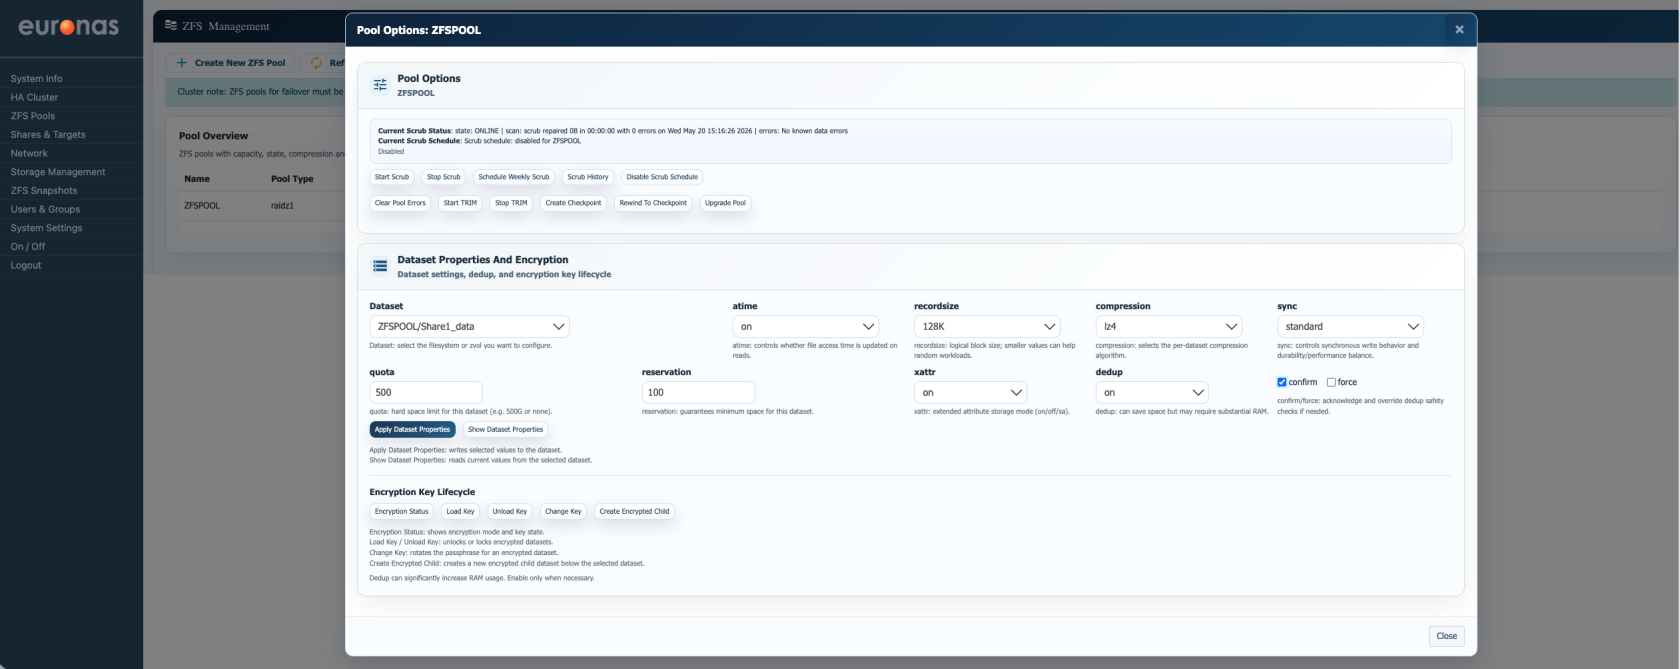
Task: Open Shares & Targets in sidebar
Action: (48, 134)
